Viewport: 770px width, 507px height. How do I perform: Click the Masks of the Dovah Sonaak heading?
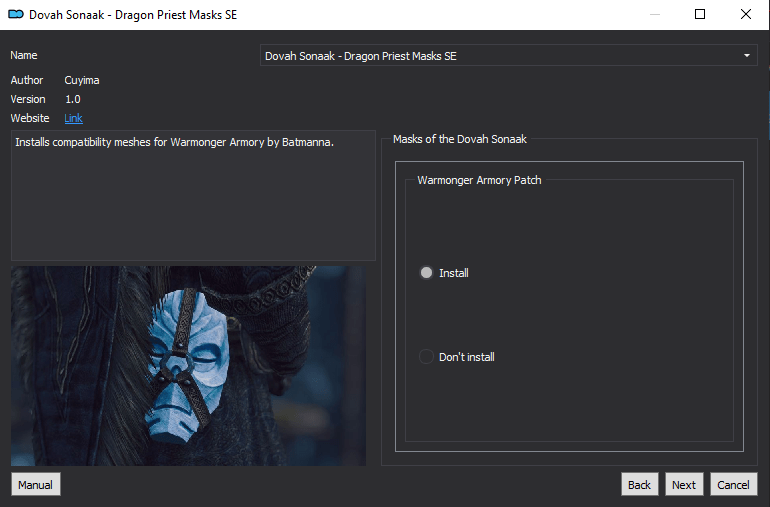point(460,139)
